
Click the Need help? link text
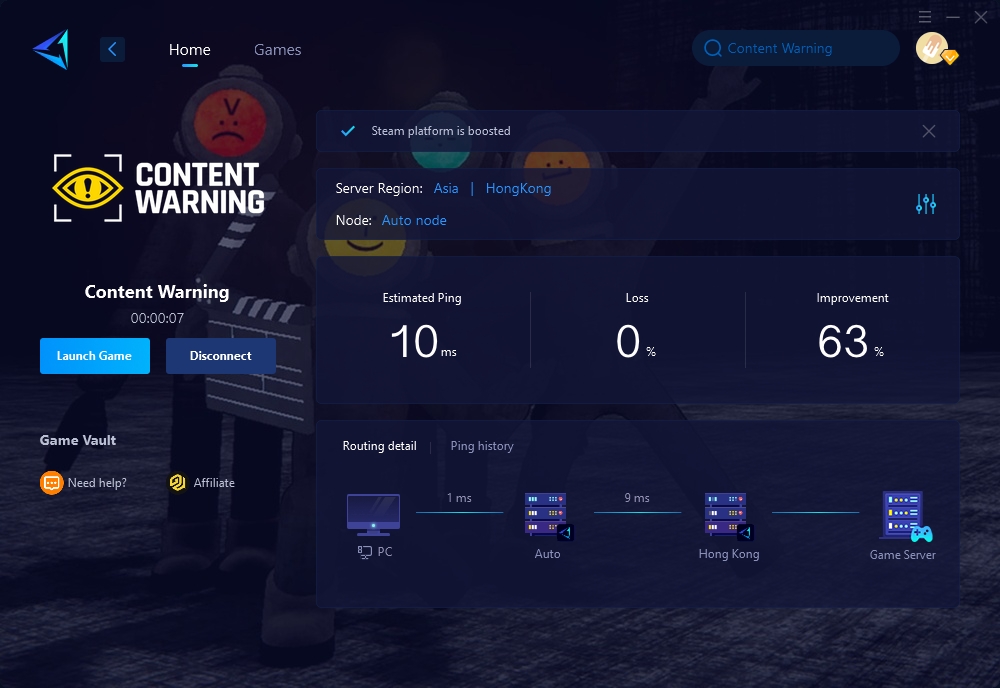tap(97, 483)
